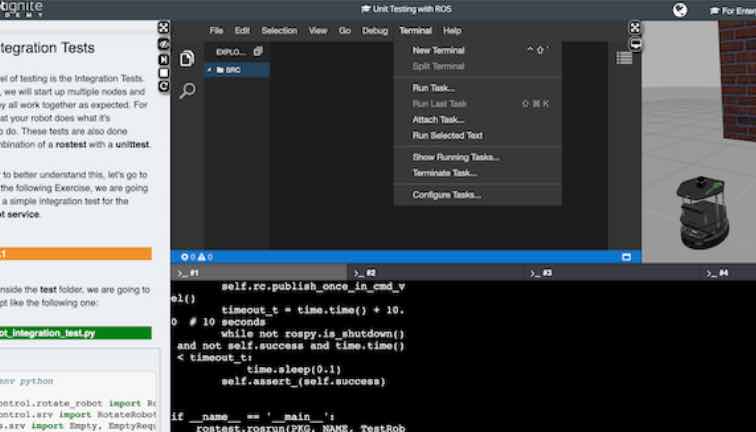This screenshot has height=432, width=756.
Task: Close the open Terminal menu
Action: pos(416,30)
